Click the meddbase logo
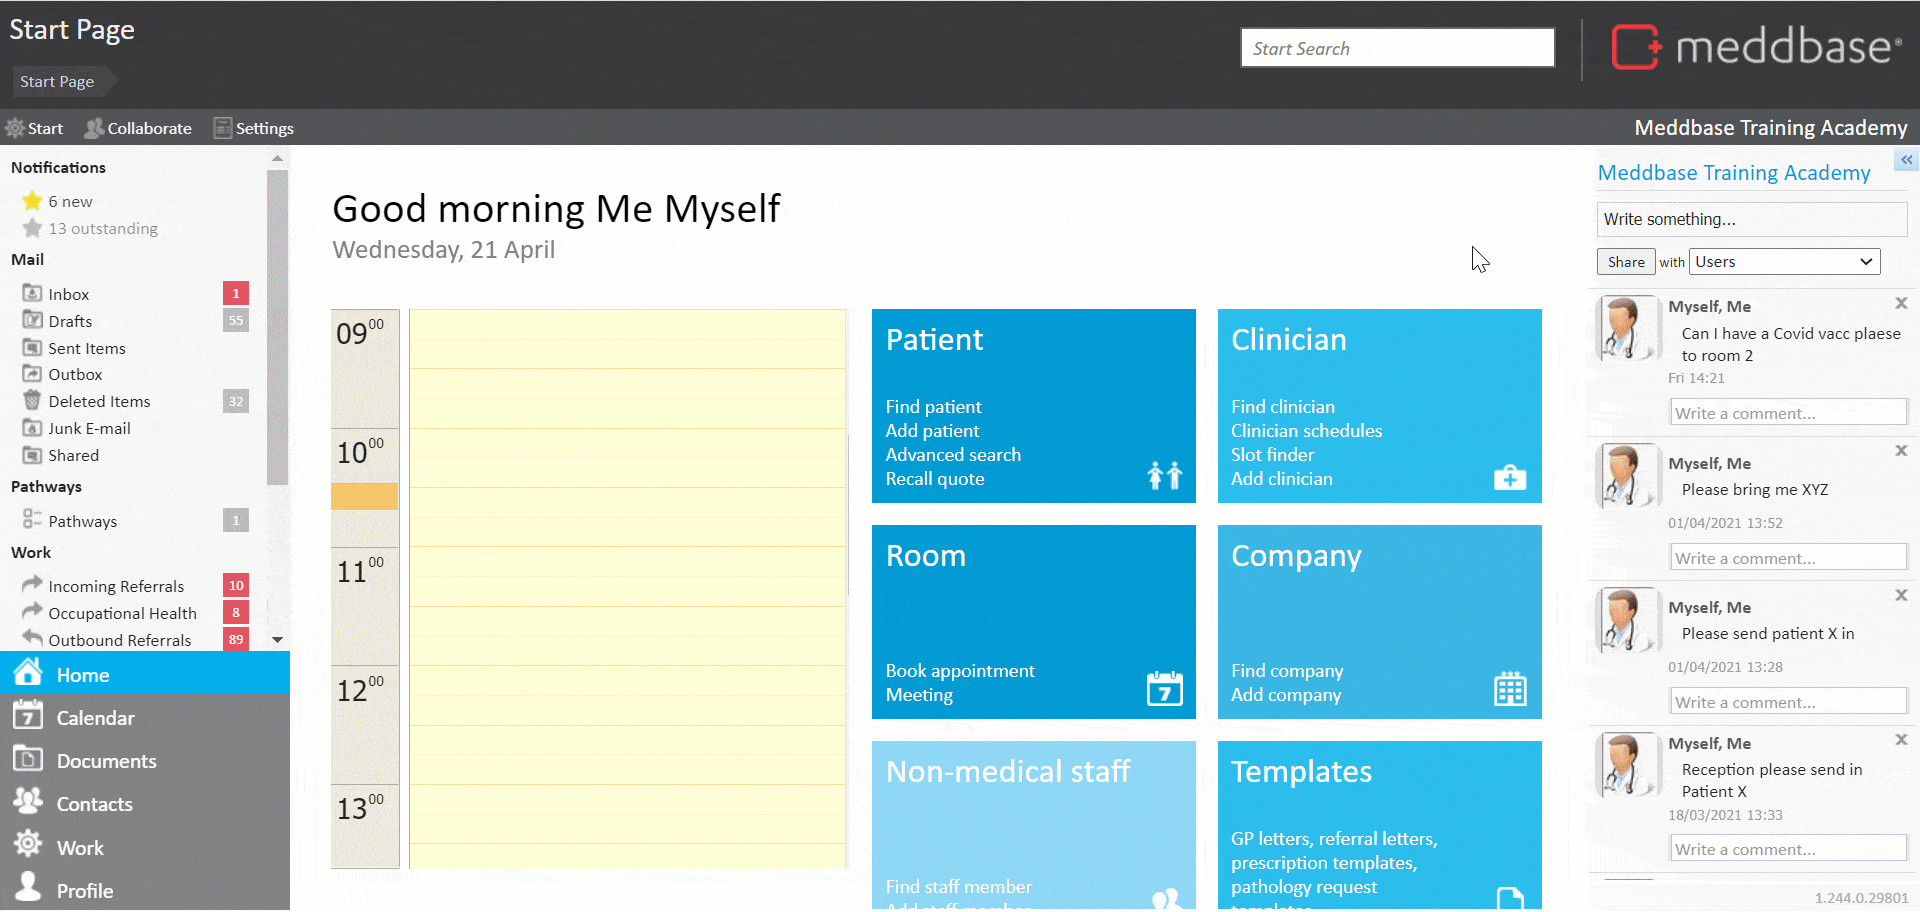The image size is (1920, 912). pyautogui.click(x=1756, y=47)
